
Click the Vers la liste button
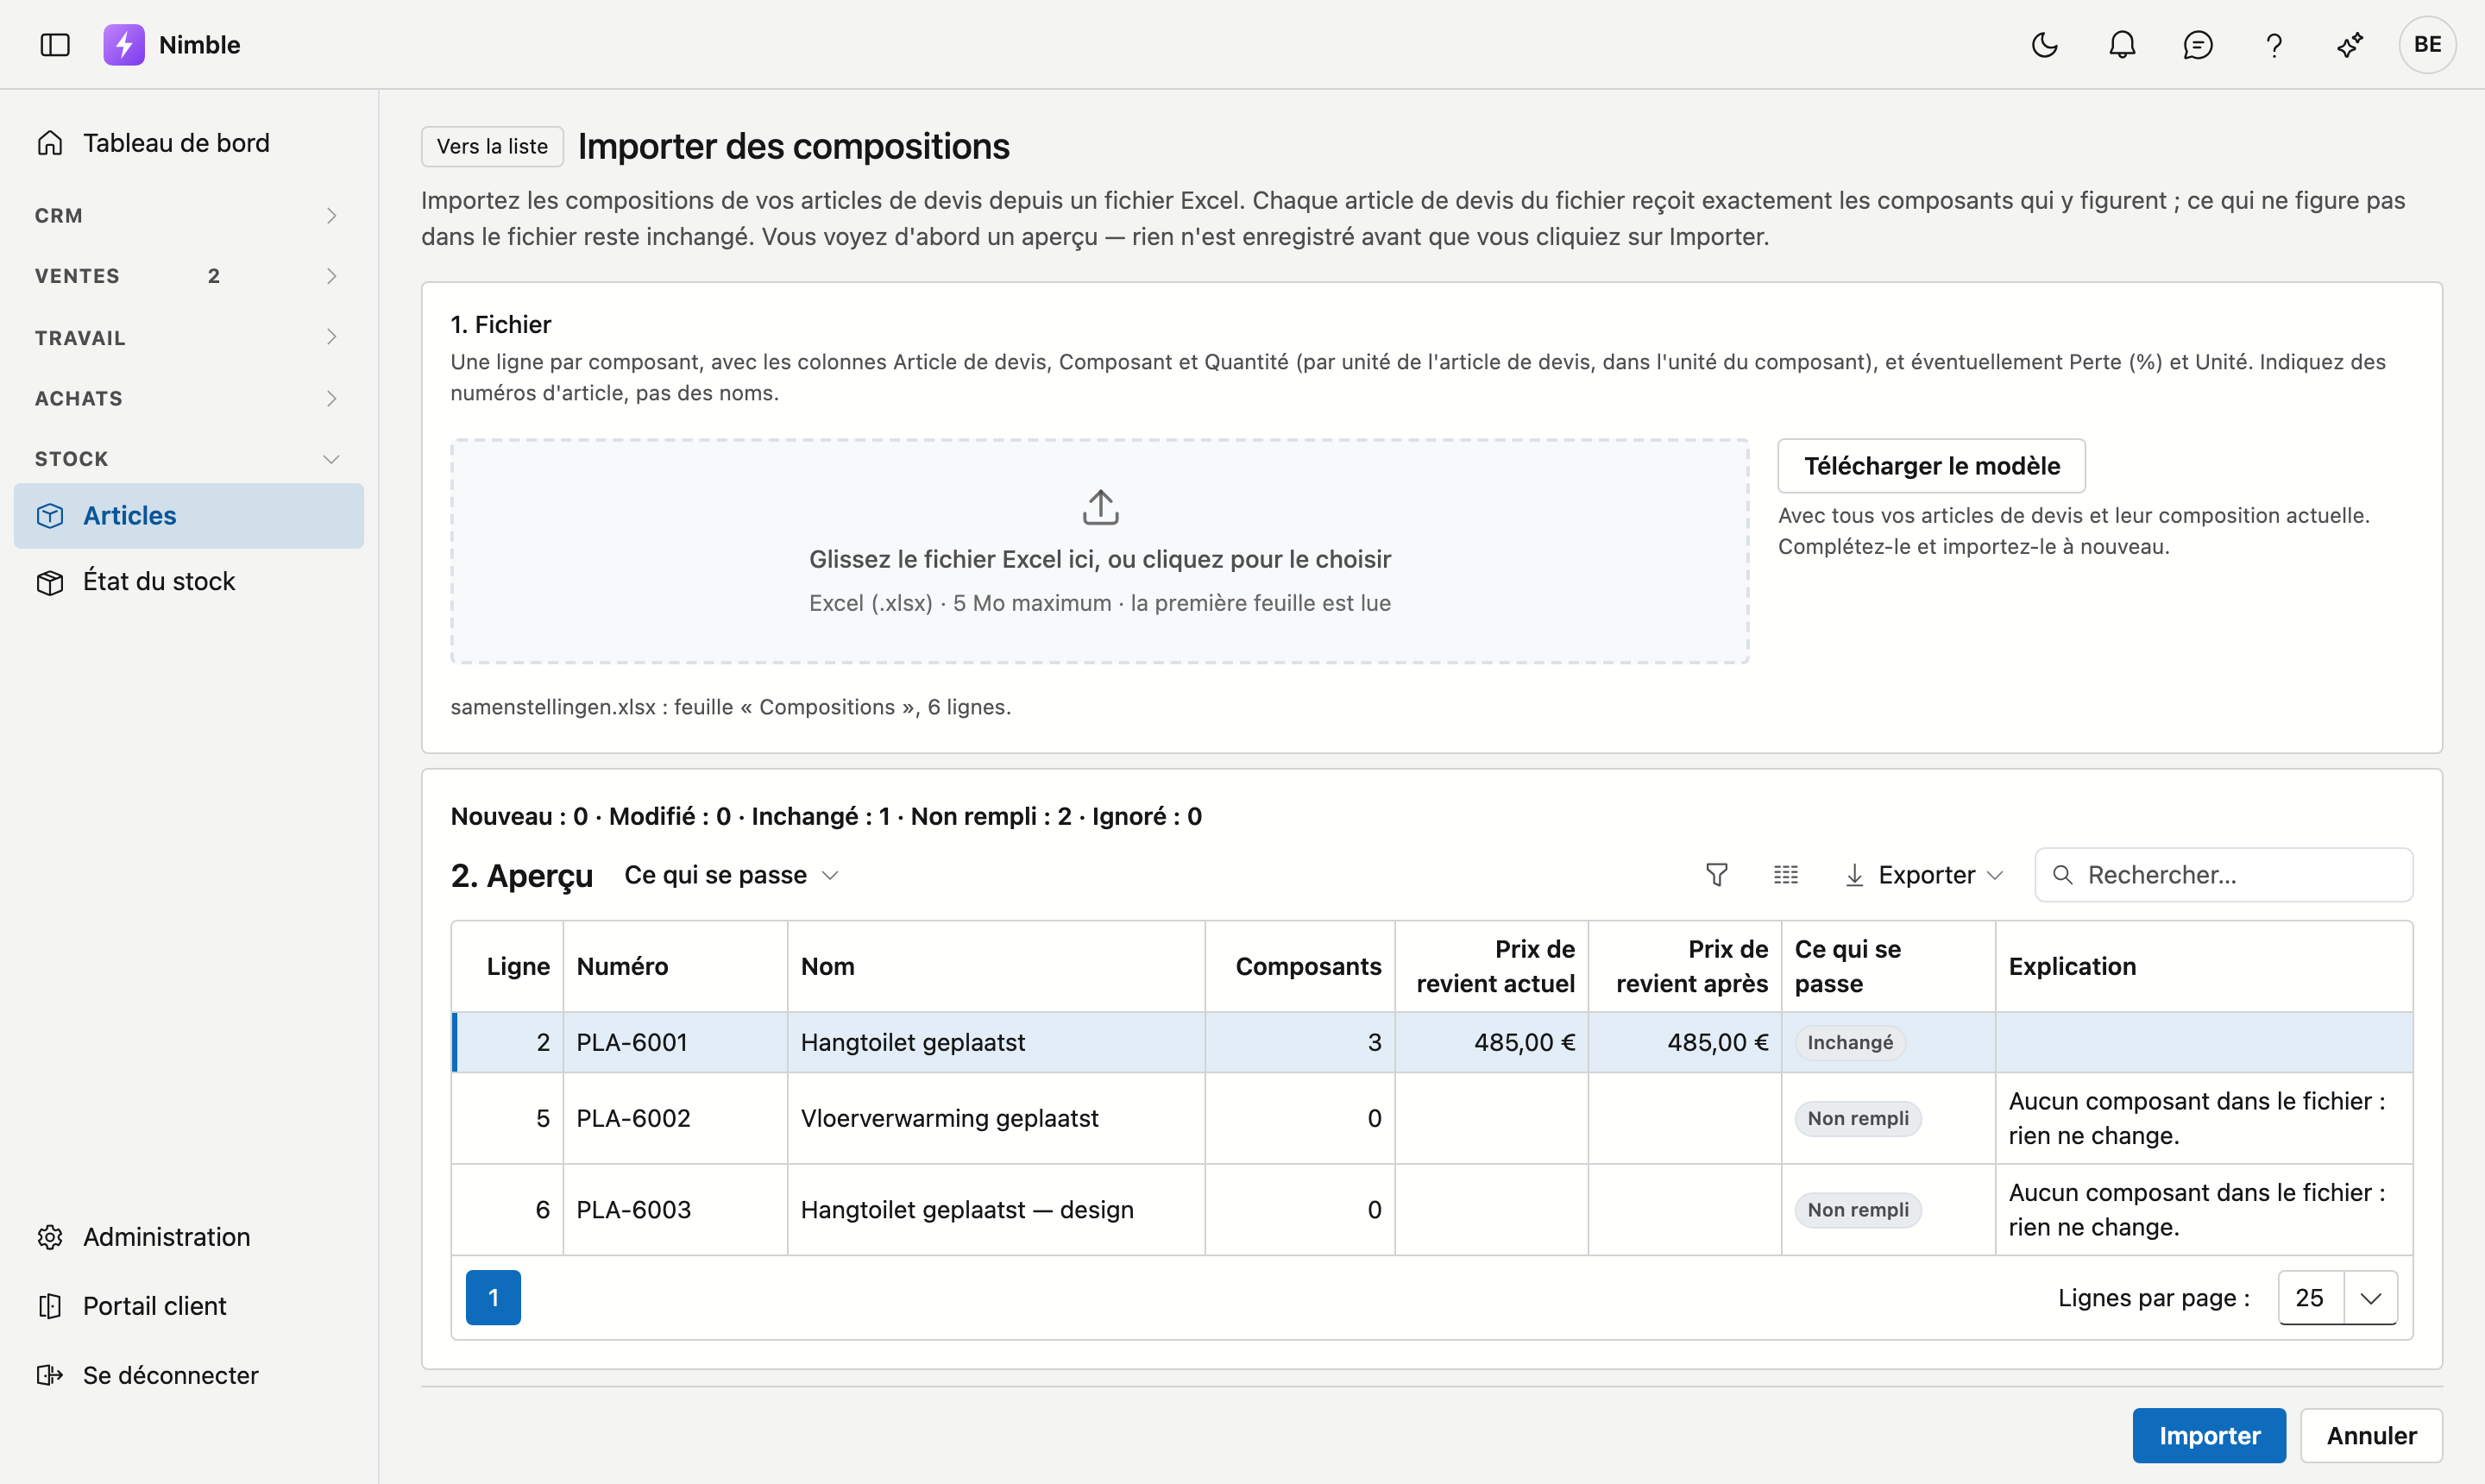(x=492, y=146)
